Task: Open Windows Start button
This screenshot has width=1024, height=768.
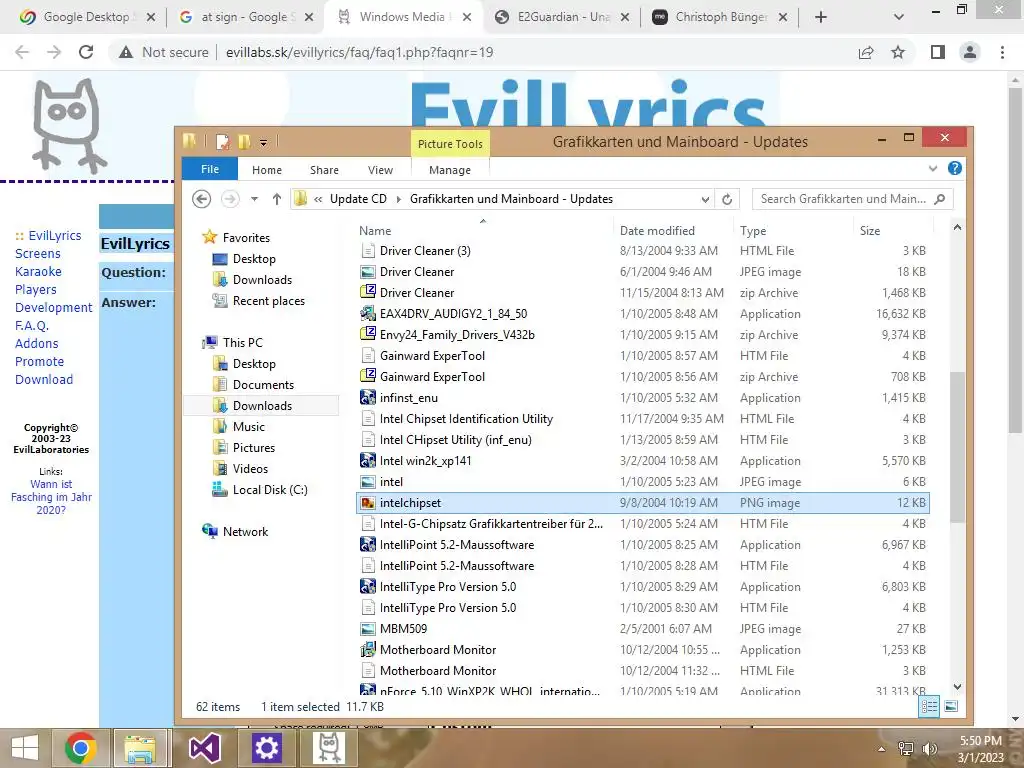Action: pos(25,748)
